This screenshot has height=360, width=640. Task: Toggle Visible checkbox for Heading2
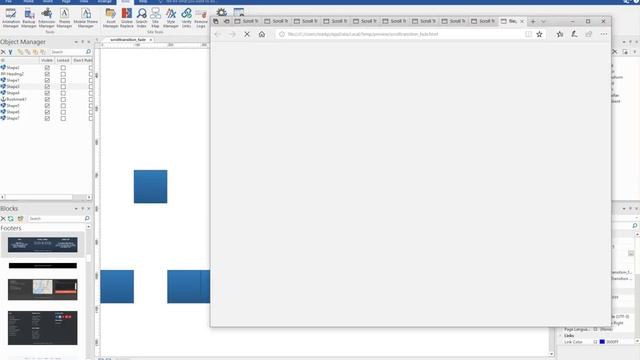(47, 74)
